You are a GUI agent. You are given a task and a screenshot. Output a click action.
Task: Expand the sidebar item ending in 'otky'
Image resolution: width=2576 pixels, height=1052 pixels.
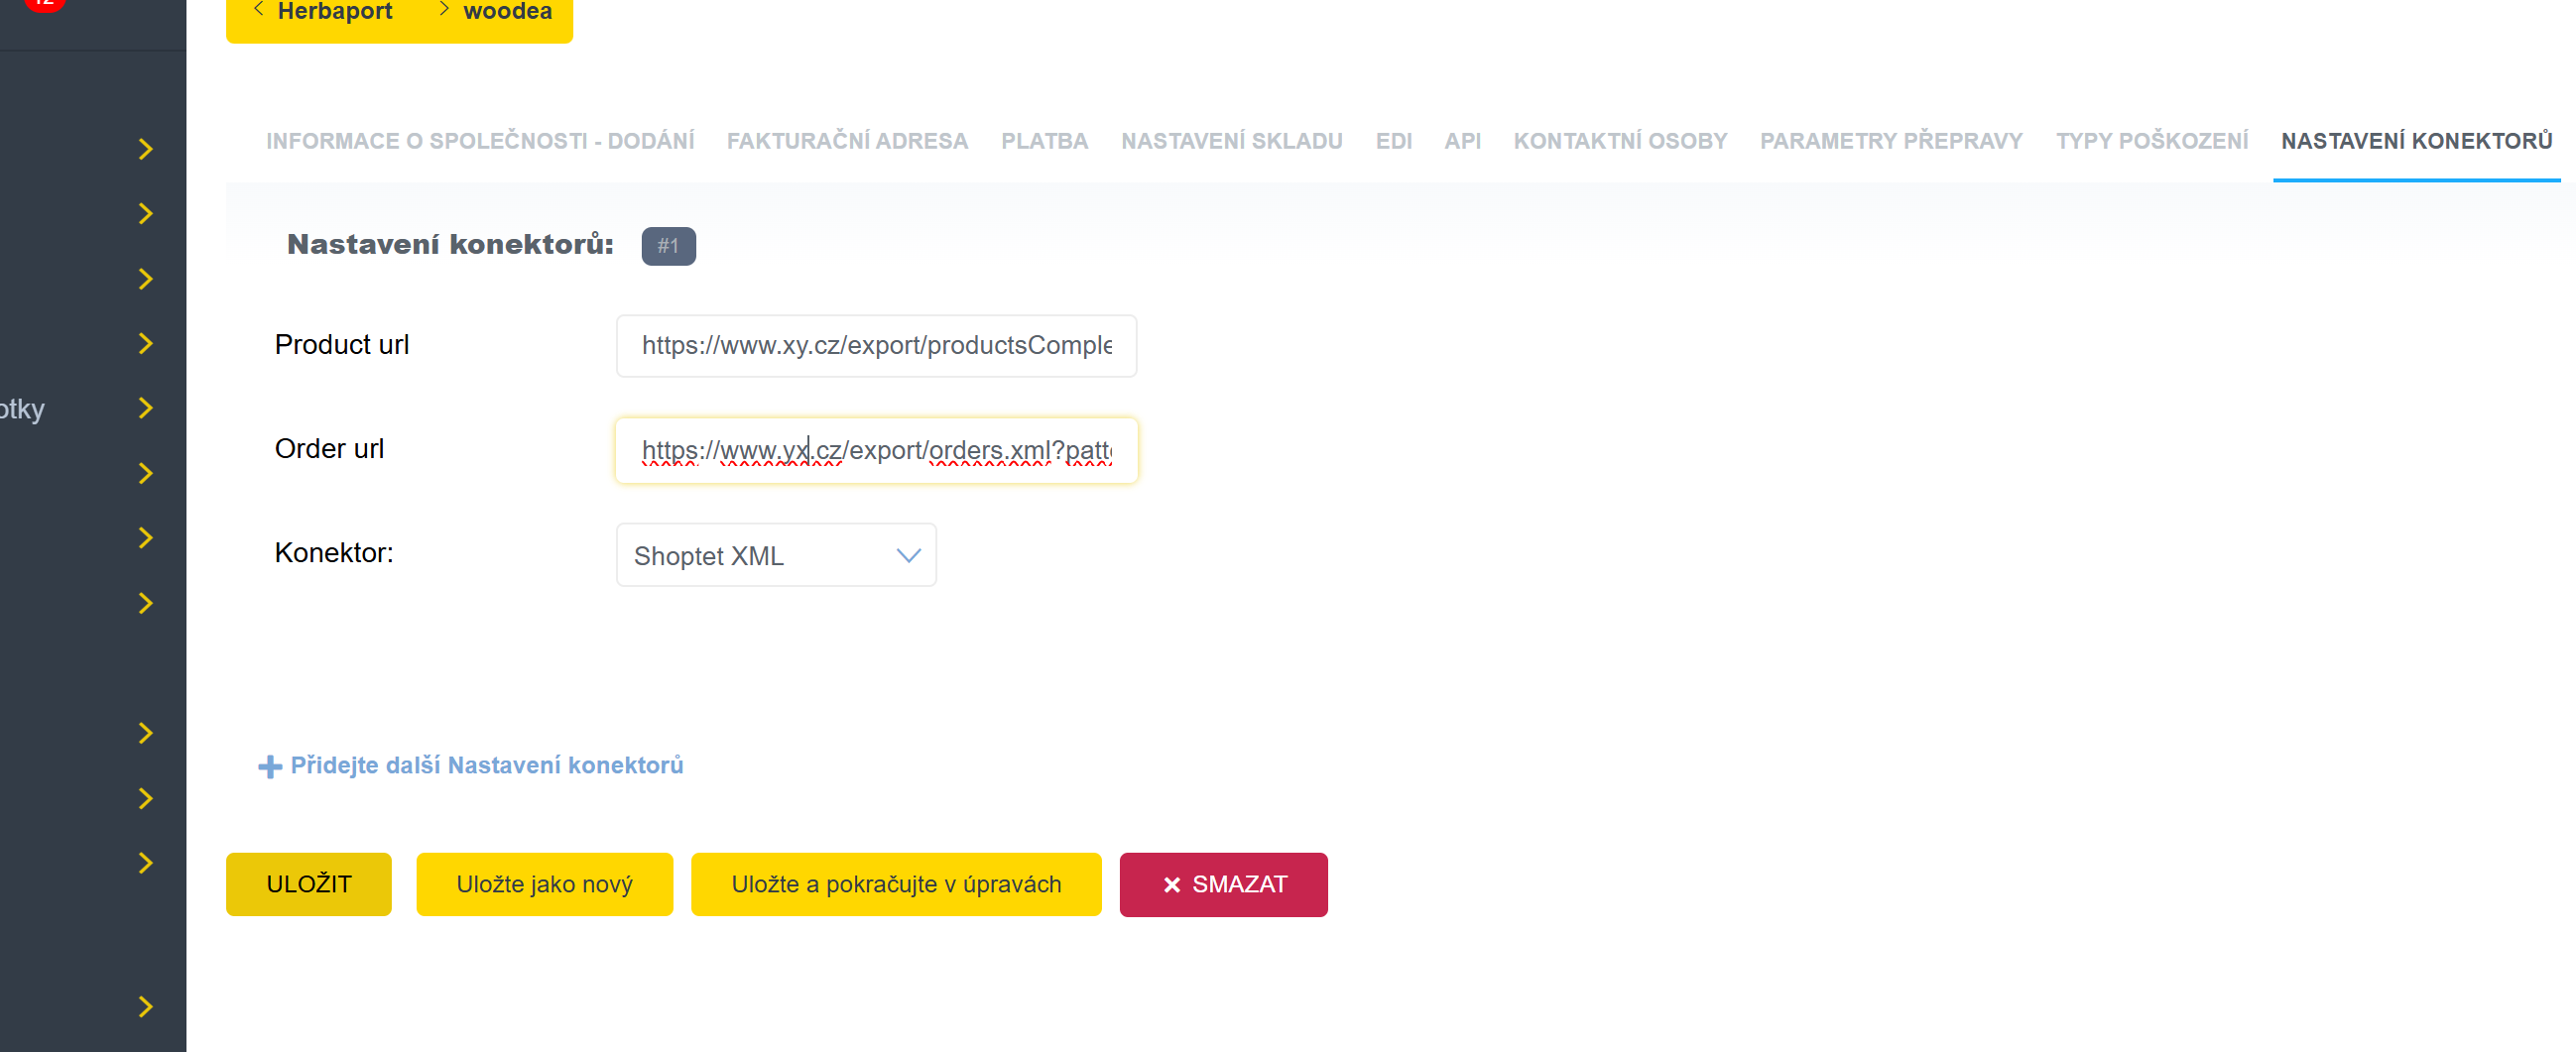[145, 408]
